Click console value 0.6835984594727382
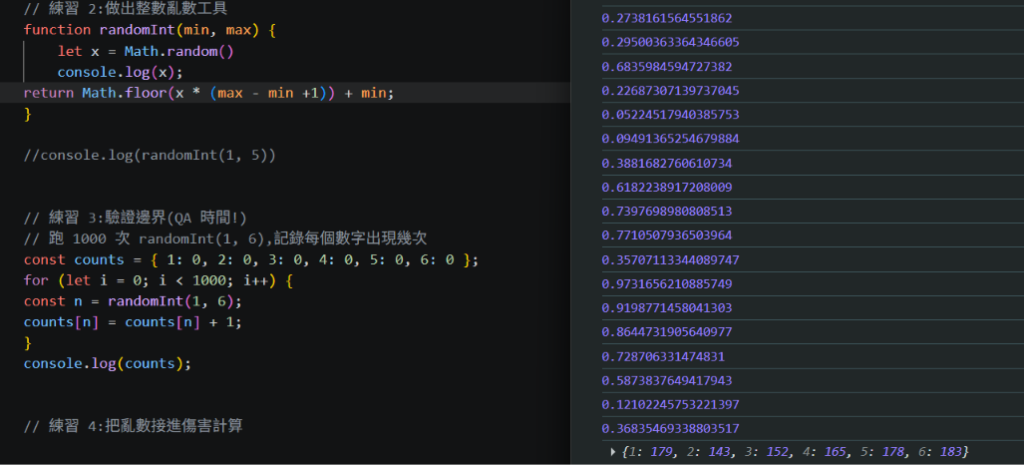The height and width of the screenshot is (465, 1024). (x=667, y=67)
